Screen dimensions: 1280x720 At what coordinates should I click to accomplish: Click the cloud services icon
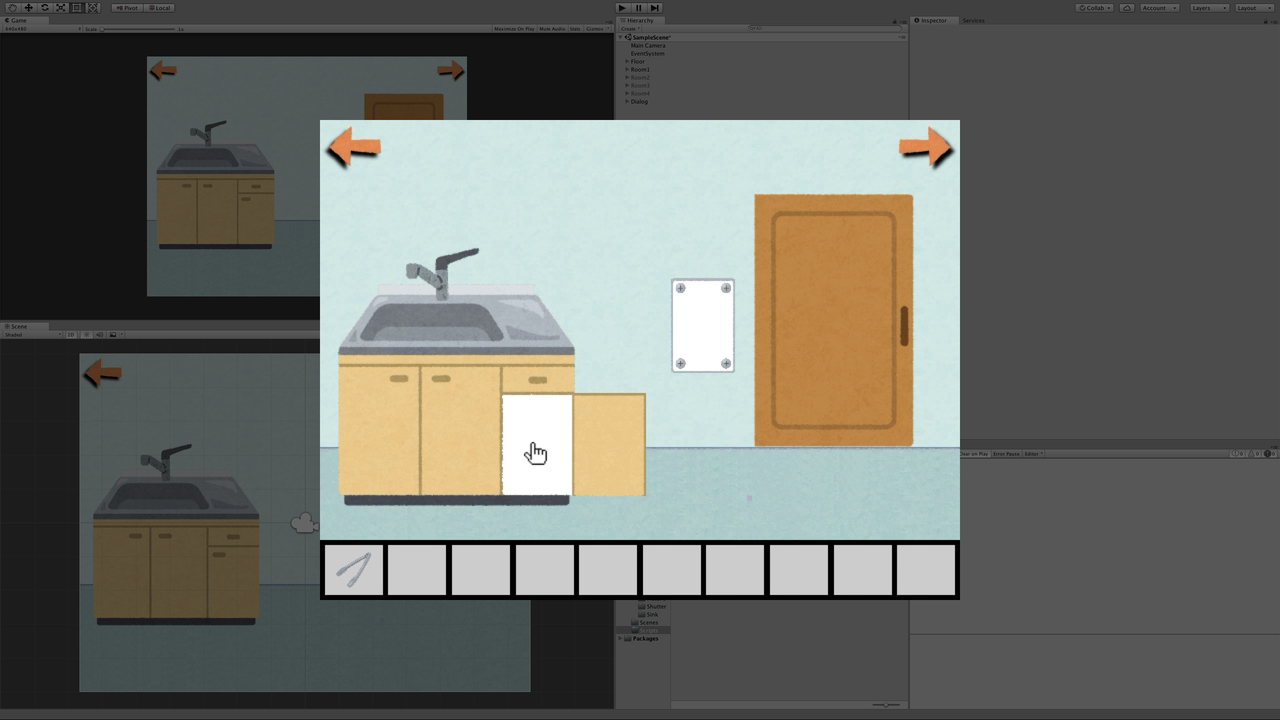click(1127, 8)
